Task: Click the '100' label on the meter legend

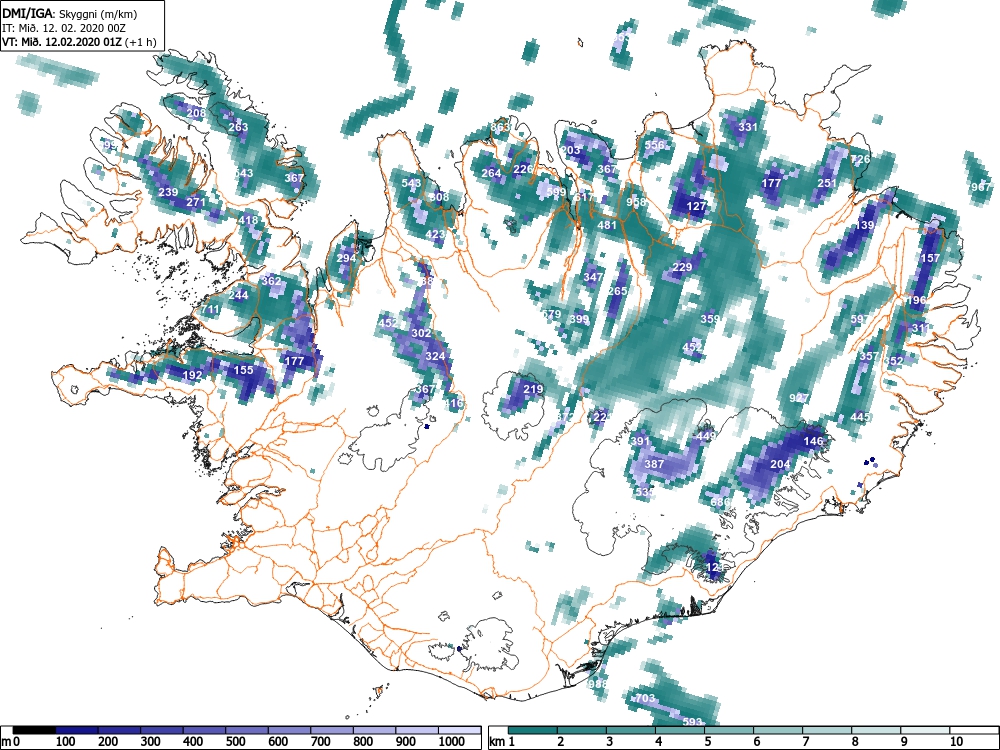Action: click(66, 742)
